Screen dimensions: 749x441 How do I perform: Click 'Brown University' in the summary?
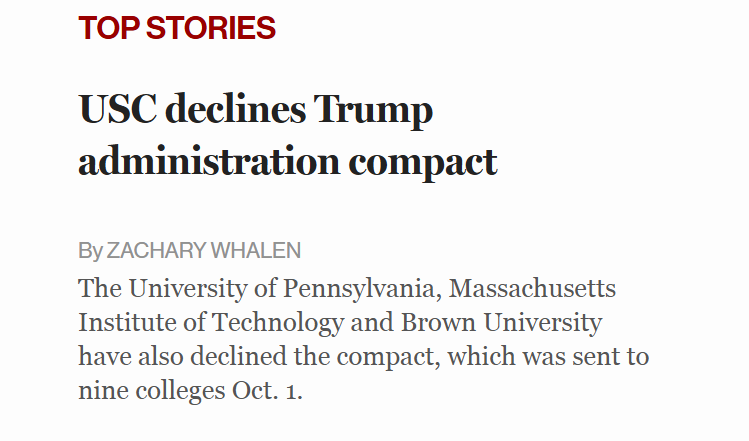(501, 323)
